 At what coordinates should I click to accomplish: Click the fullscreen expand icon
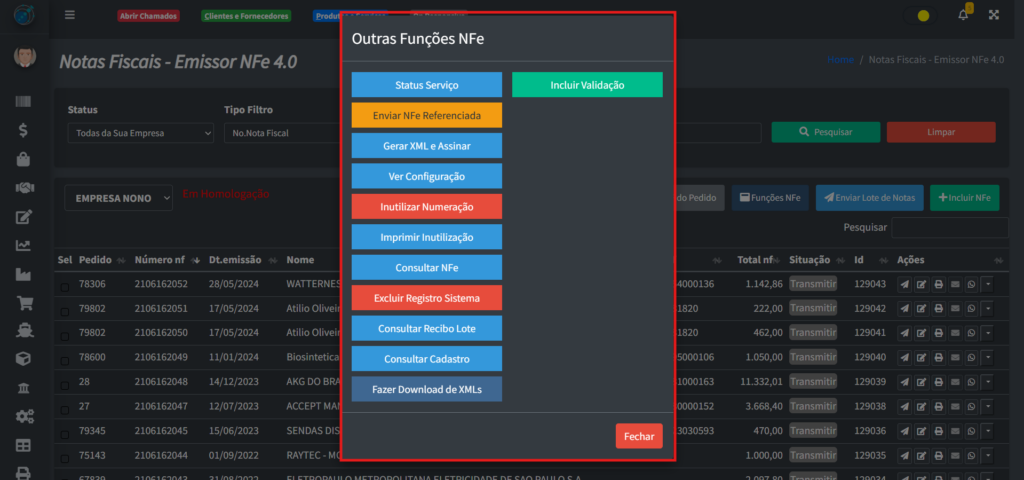pos(993,15)
